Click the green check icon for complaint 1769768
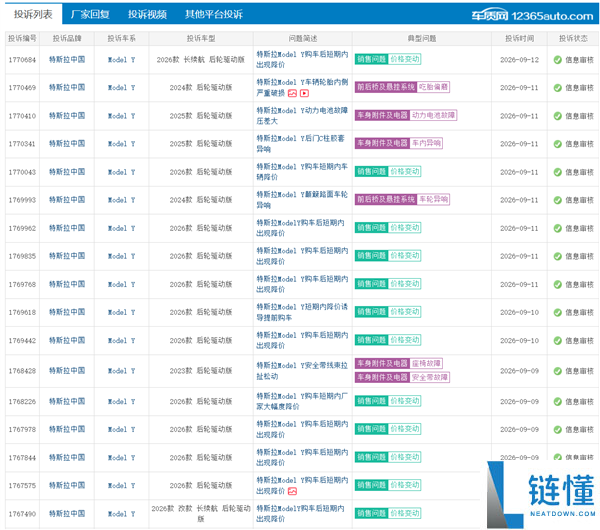The height and width of the screenshot is (530, 600). click(558, 284)
